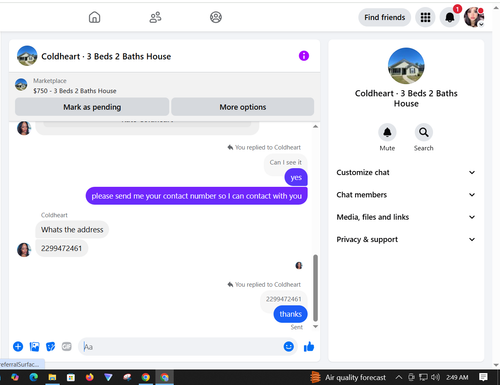Image resolution: width=500 pixels, height=385 pixels.
Task: Click chat title 'Coldheart · 3 Beds 2 Baths House'
Action: [106, 56]
